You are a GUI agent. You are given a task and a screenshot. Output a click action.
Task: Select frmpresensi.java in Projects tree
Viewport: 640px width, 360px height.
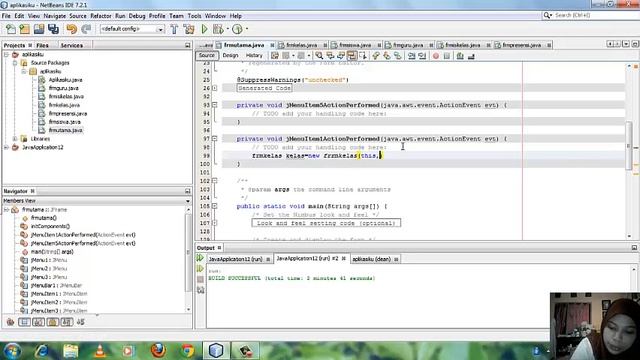pos(68,113)
